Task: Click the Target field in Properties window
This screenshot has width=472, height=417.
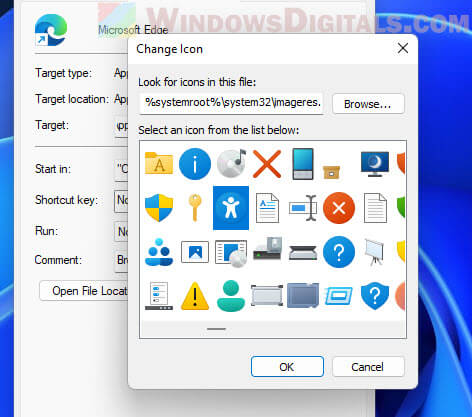Action: pyautogui.click(x=122, y=126)
